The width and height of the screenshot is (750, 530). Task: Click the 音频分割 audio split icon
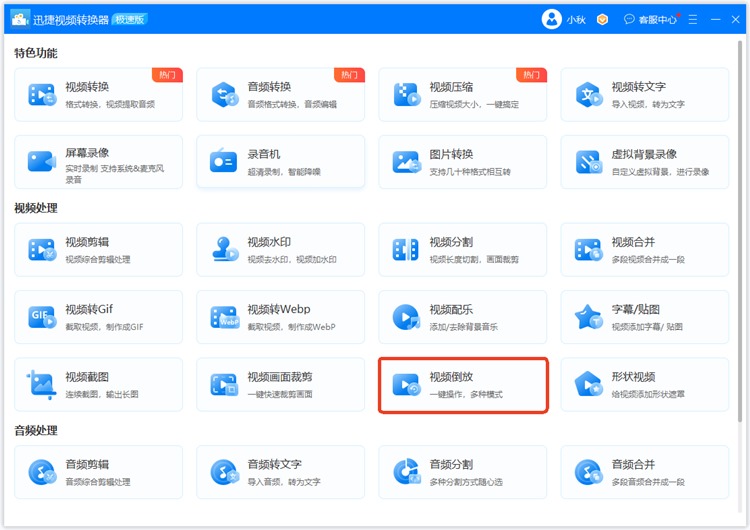[x=407, y=471]
